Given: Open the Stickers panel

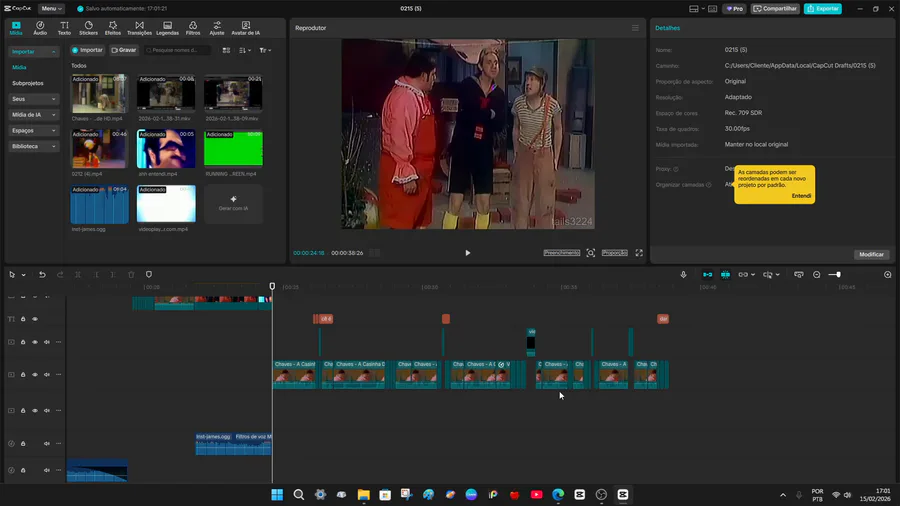Looking at the screenshot, I should (x=88, y=27).
